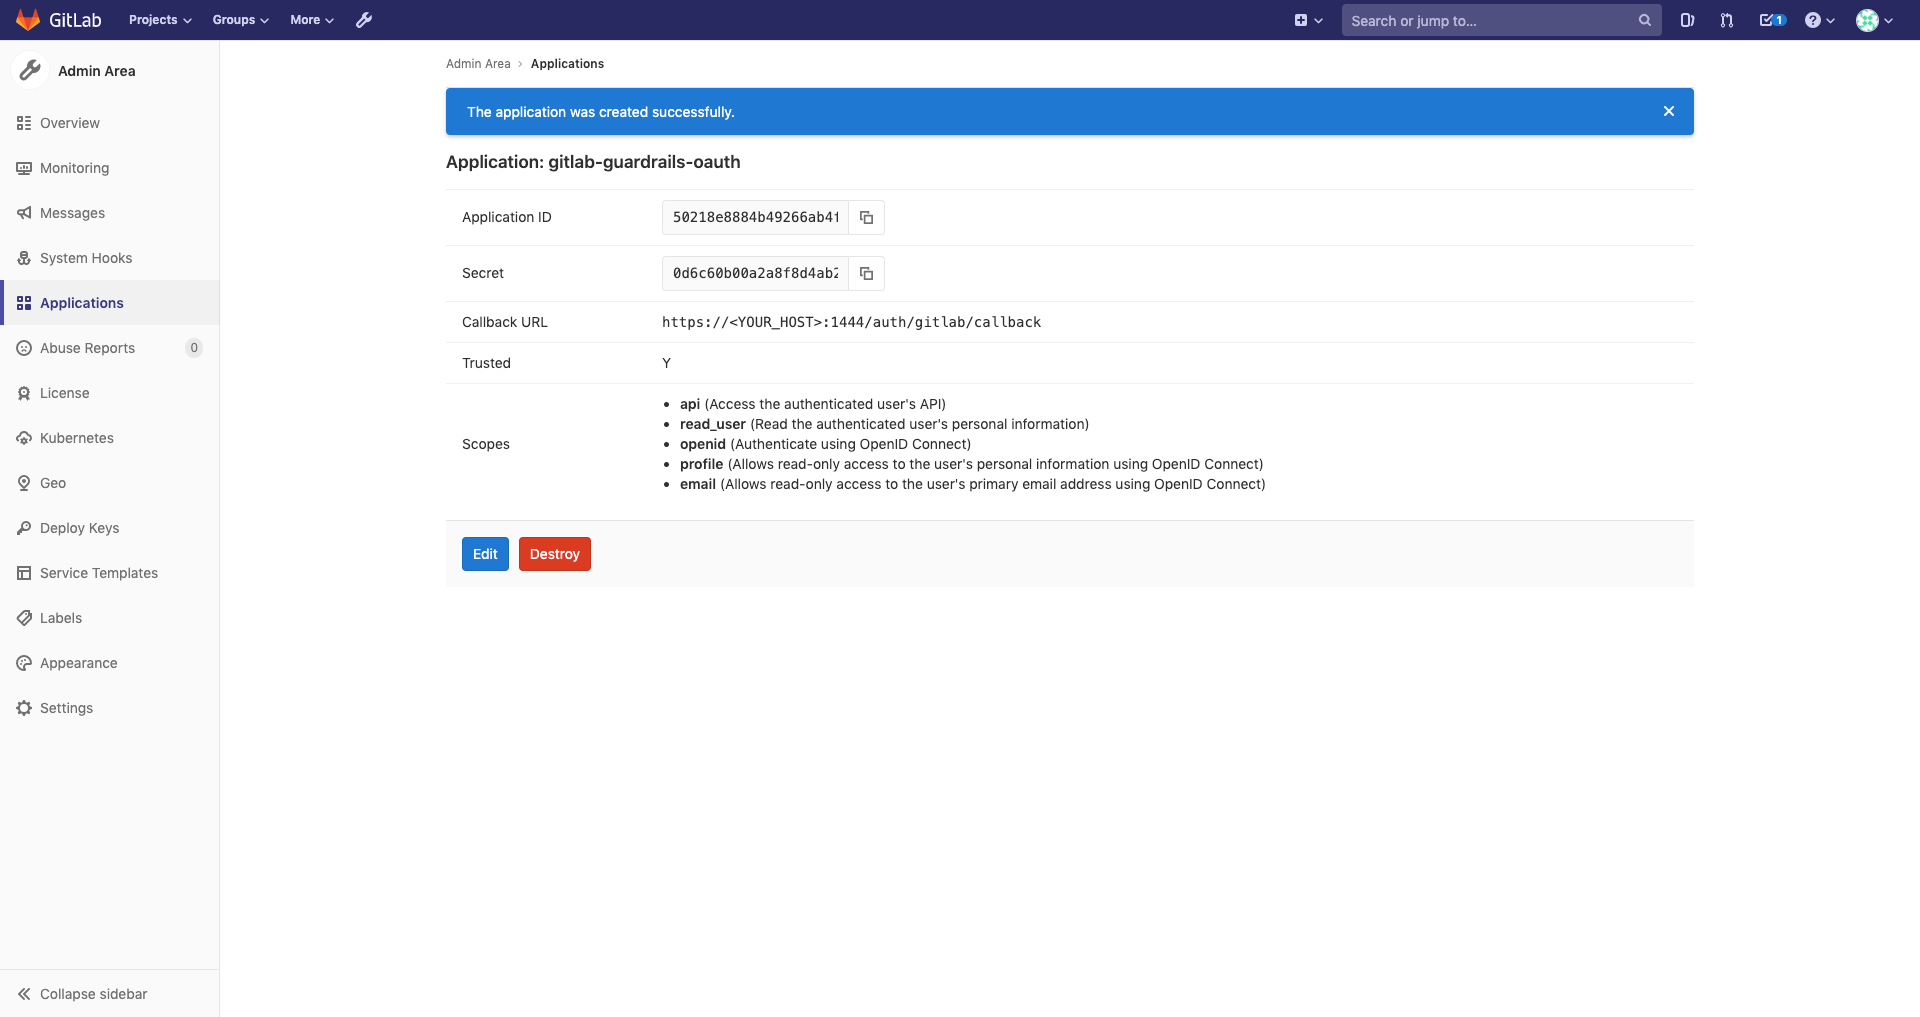Open the Appearance sidebar item
The height and width of the screenshot is (1017, 1920).
(x=110, y=663)
